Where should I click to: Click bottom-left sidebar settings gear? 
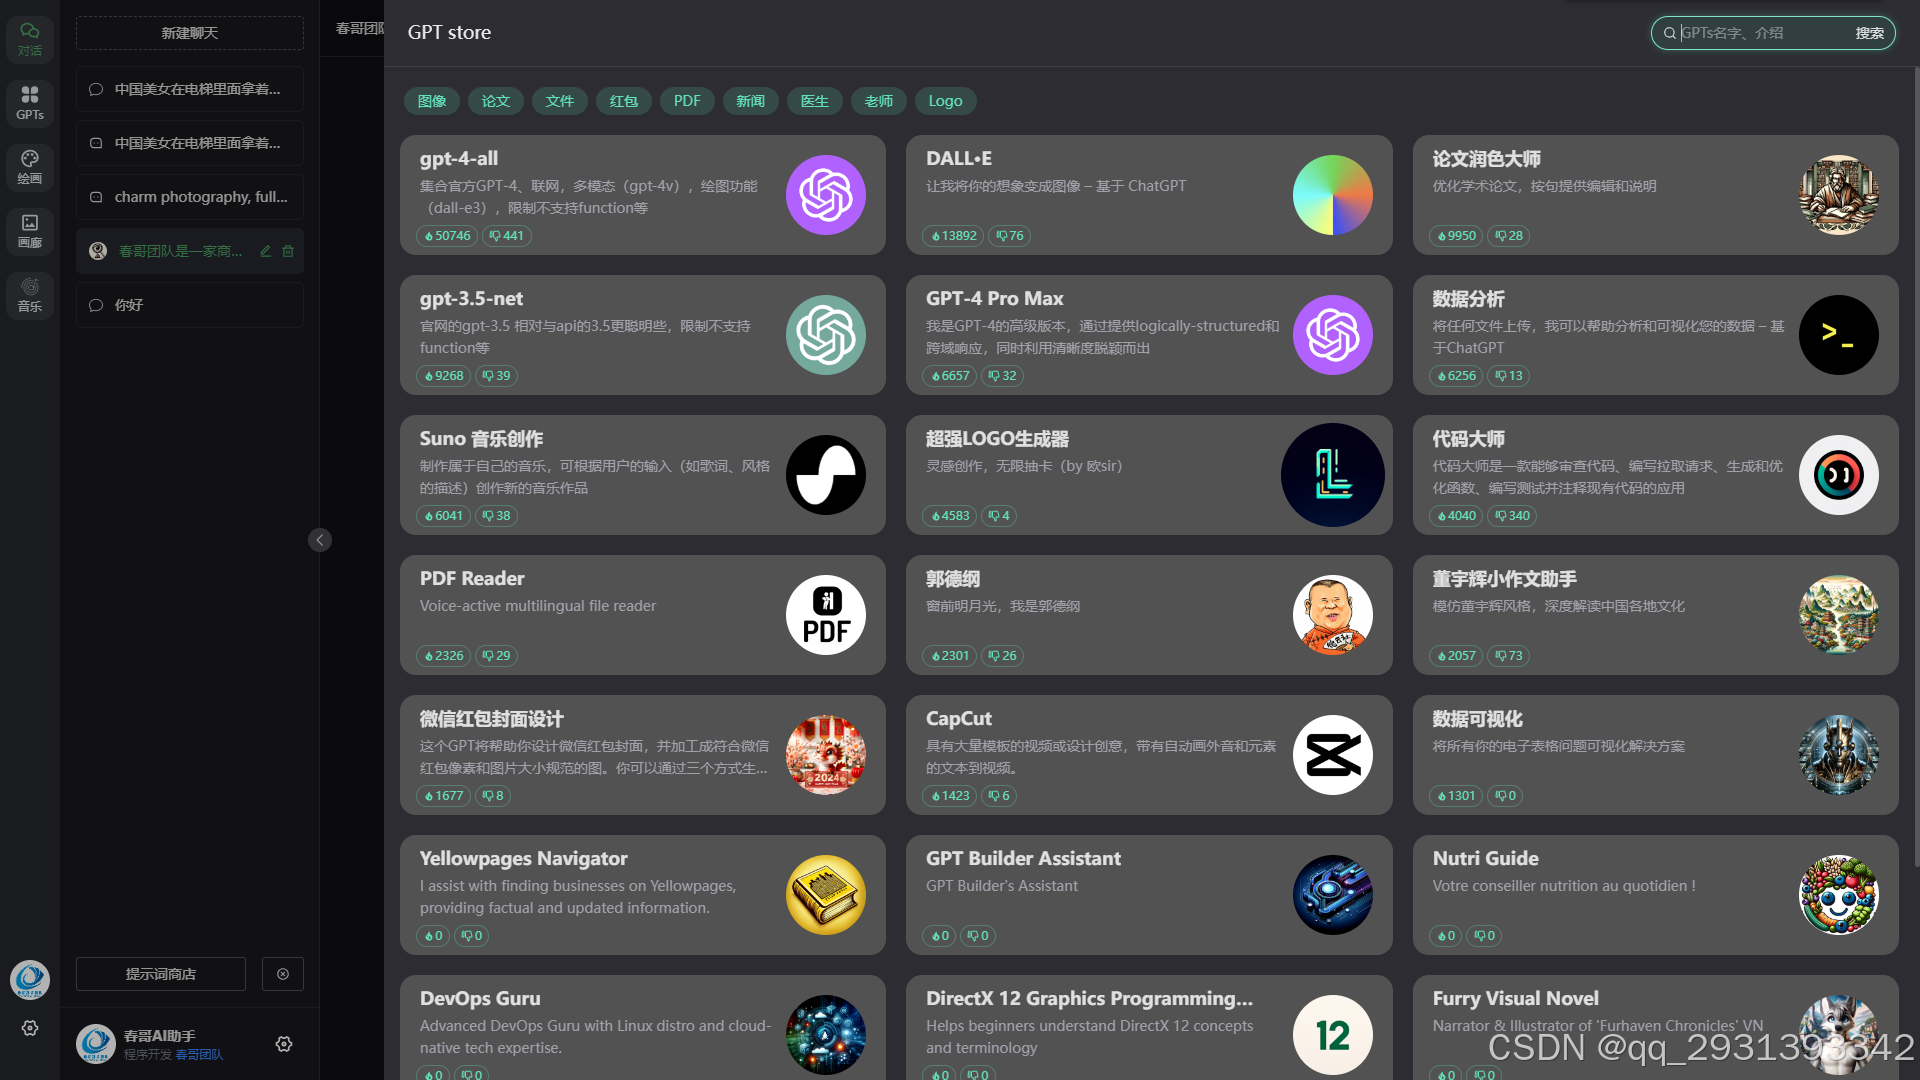[x=30, y=1028]
